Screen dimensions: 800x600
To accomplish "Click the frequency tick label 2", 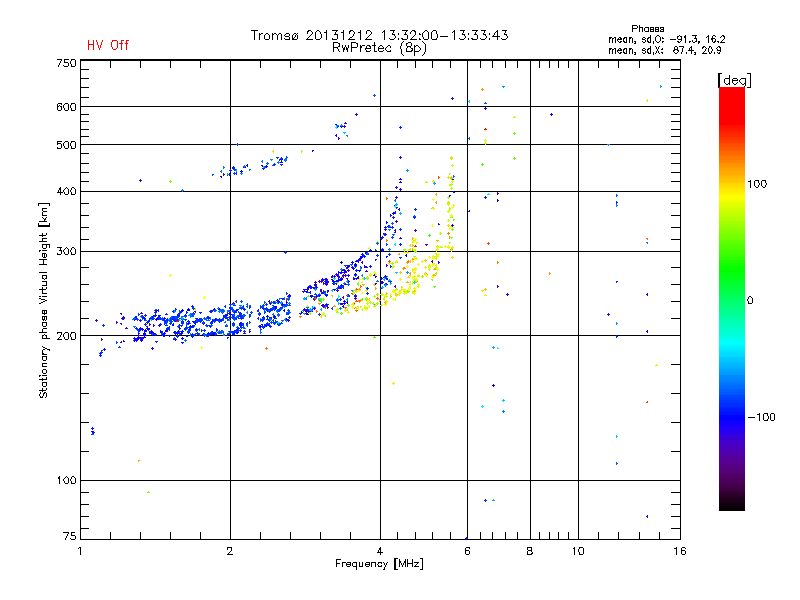I will pyautogui.click(x=230, y=551).
